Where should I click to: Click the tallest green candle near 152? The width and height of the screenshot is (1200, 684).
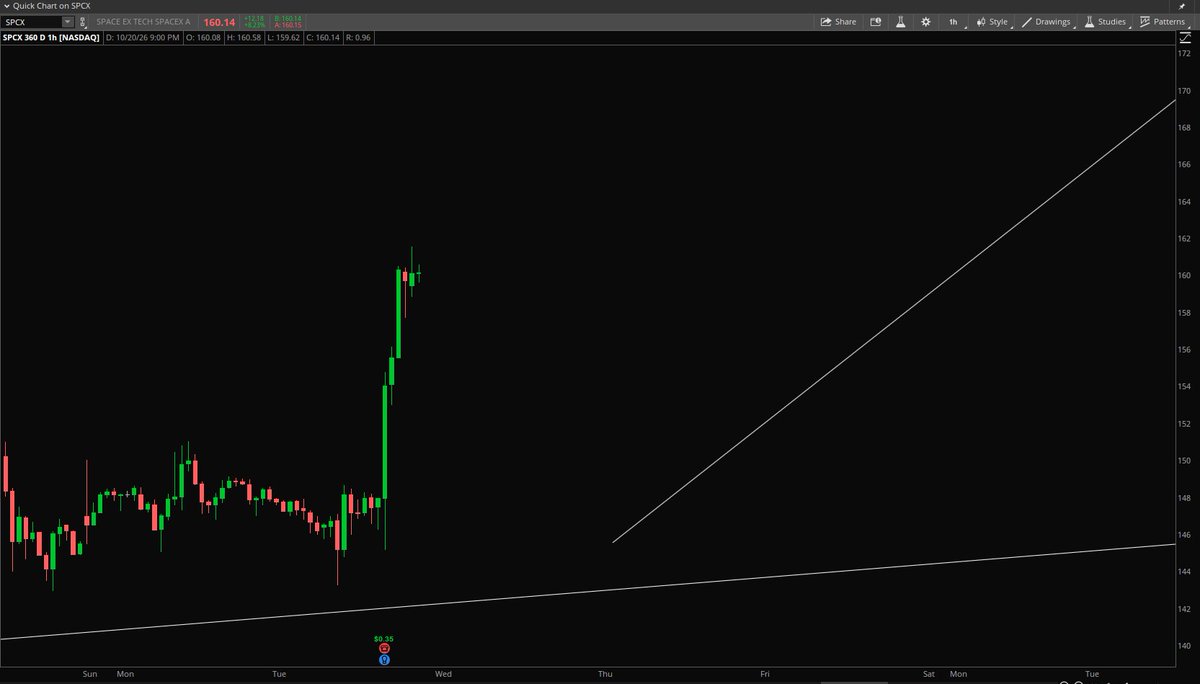coord(385,443)
